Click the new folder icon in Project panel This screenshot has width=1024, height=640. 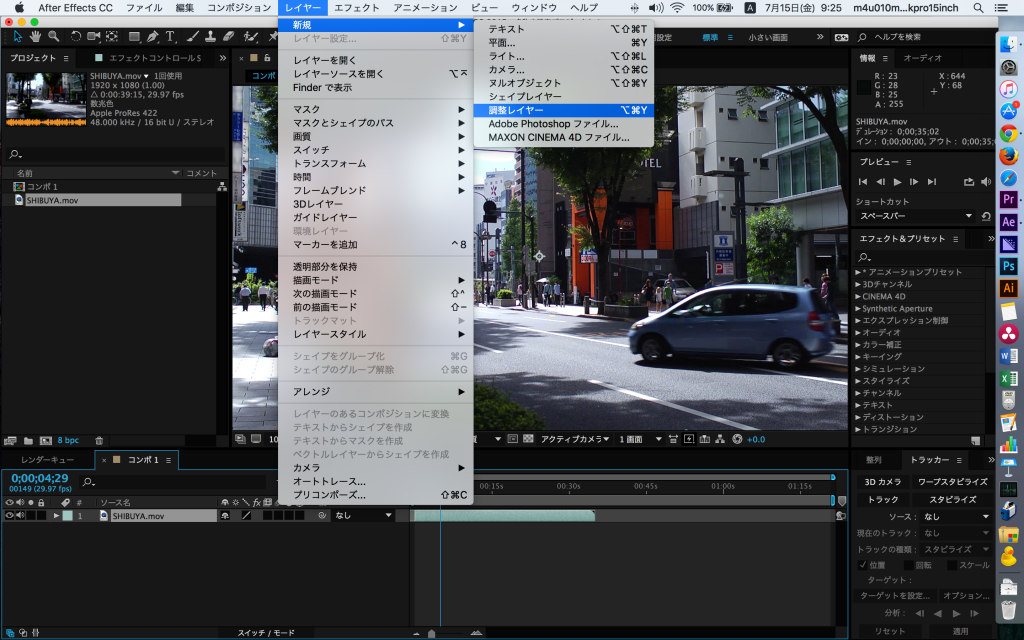[27, 440]
